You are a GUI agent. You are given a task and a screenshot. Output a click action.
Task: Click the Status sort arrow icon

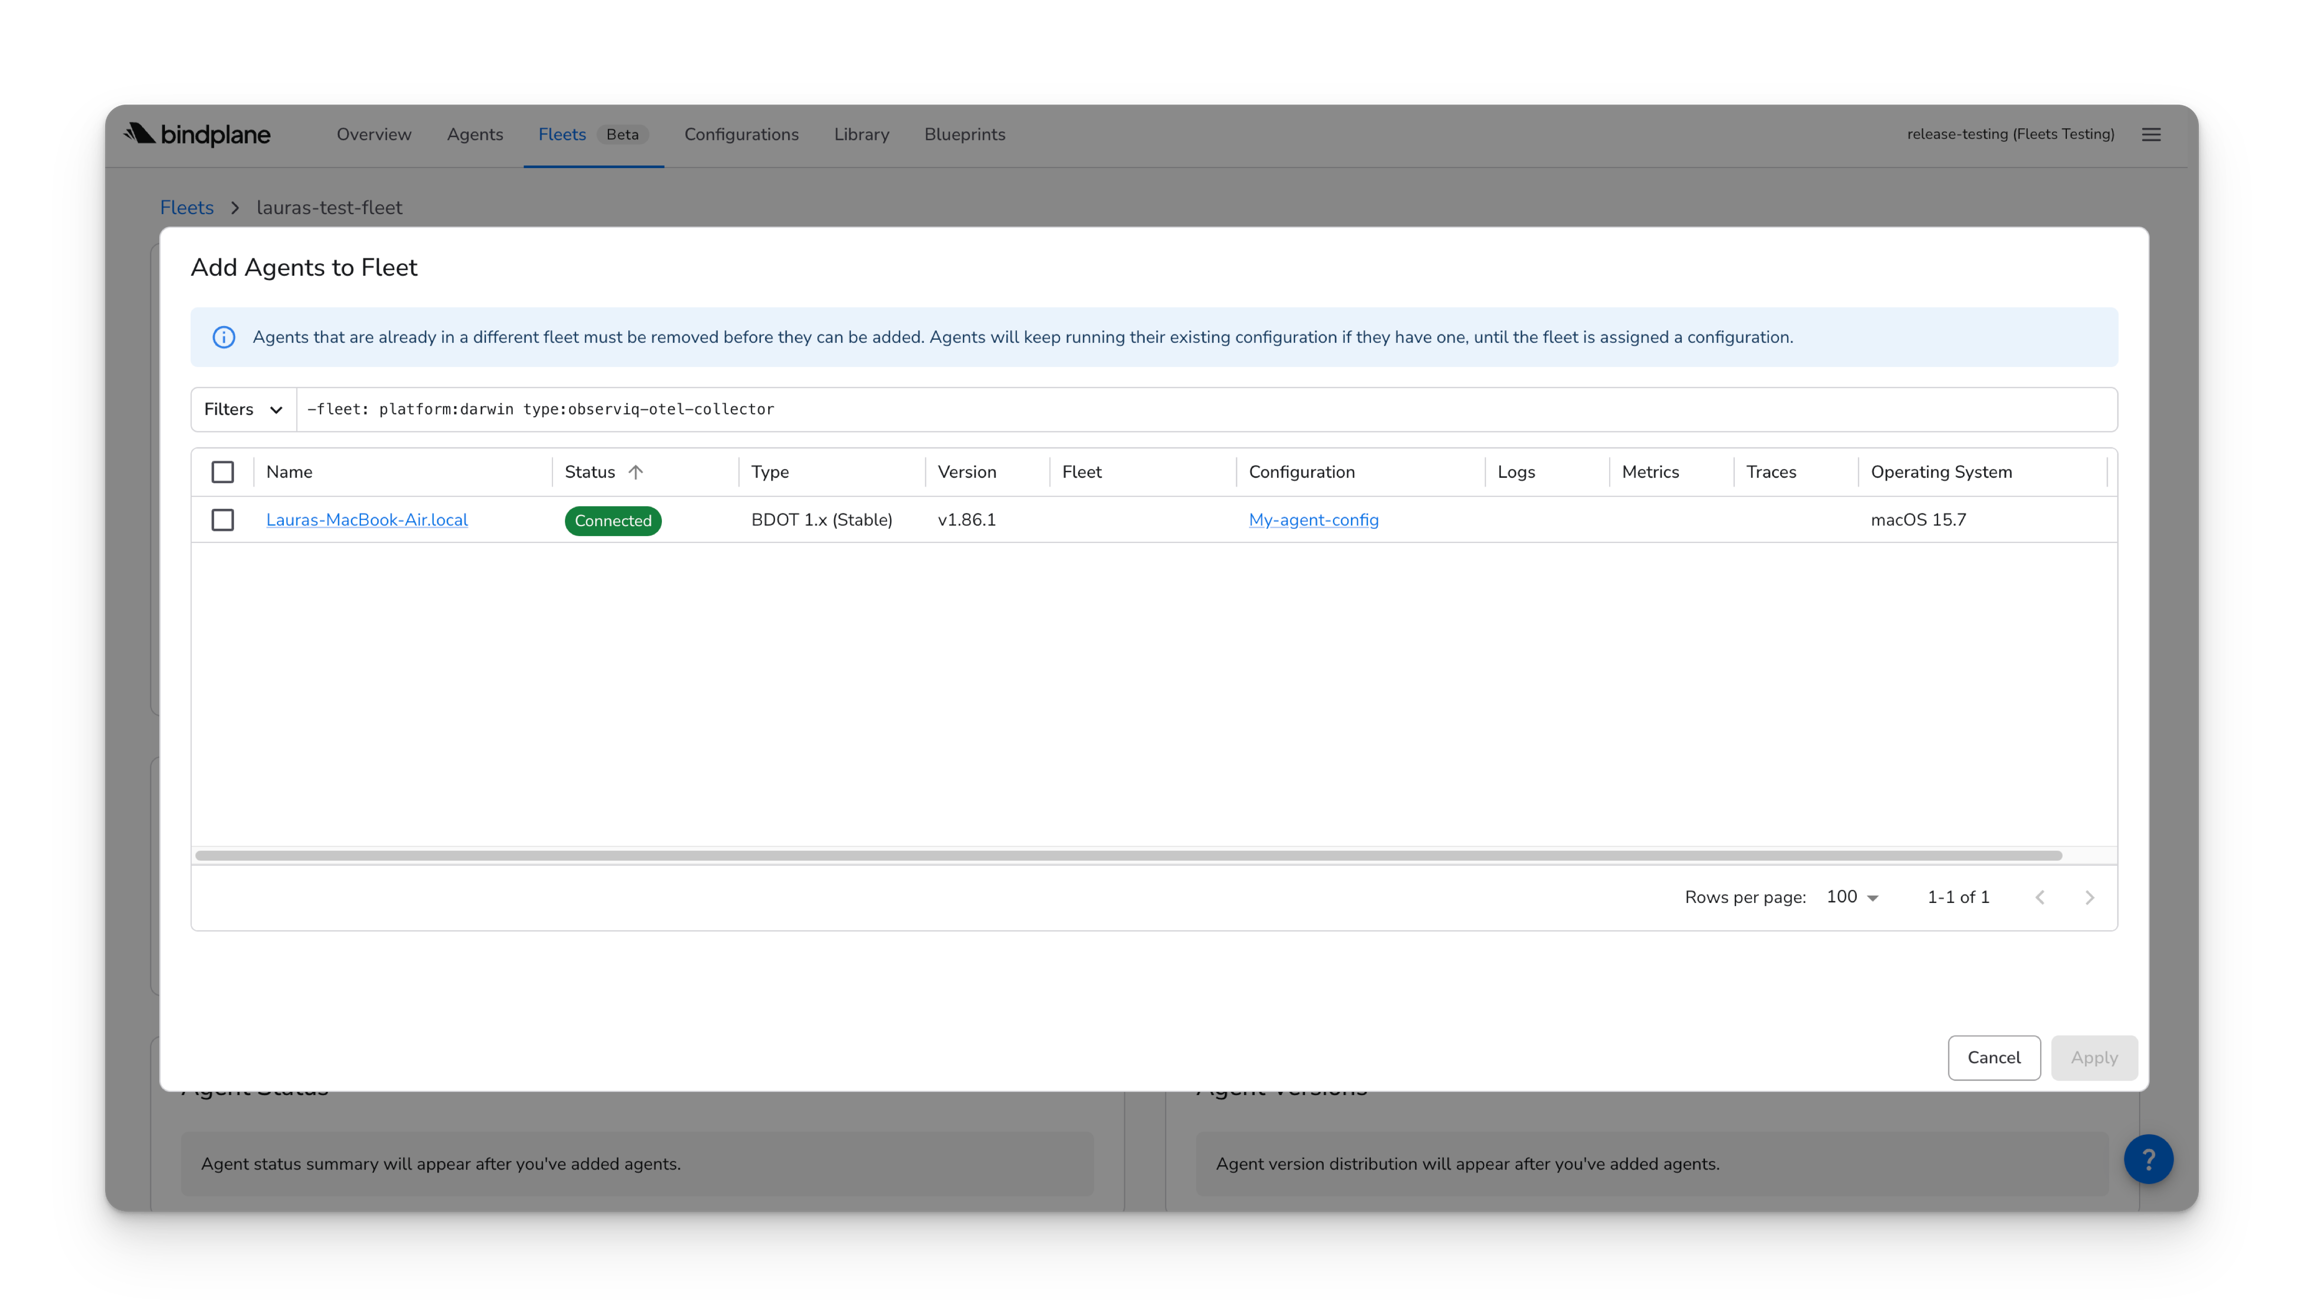636,472
